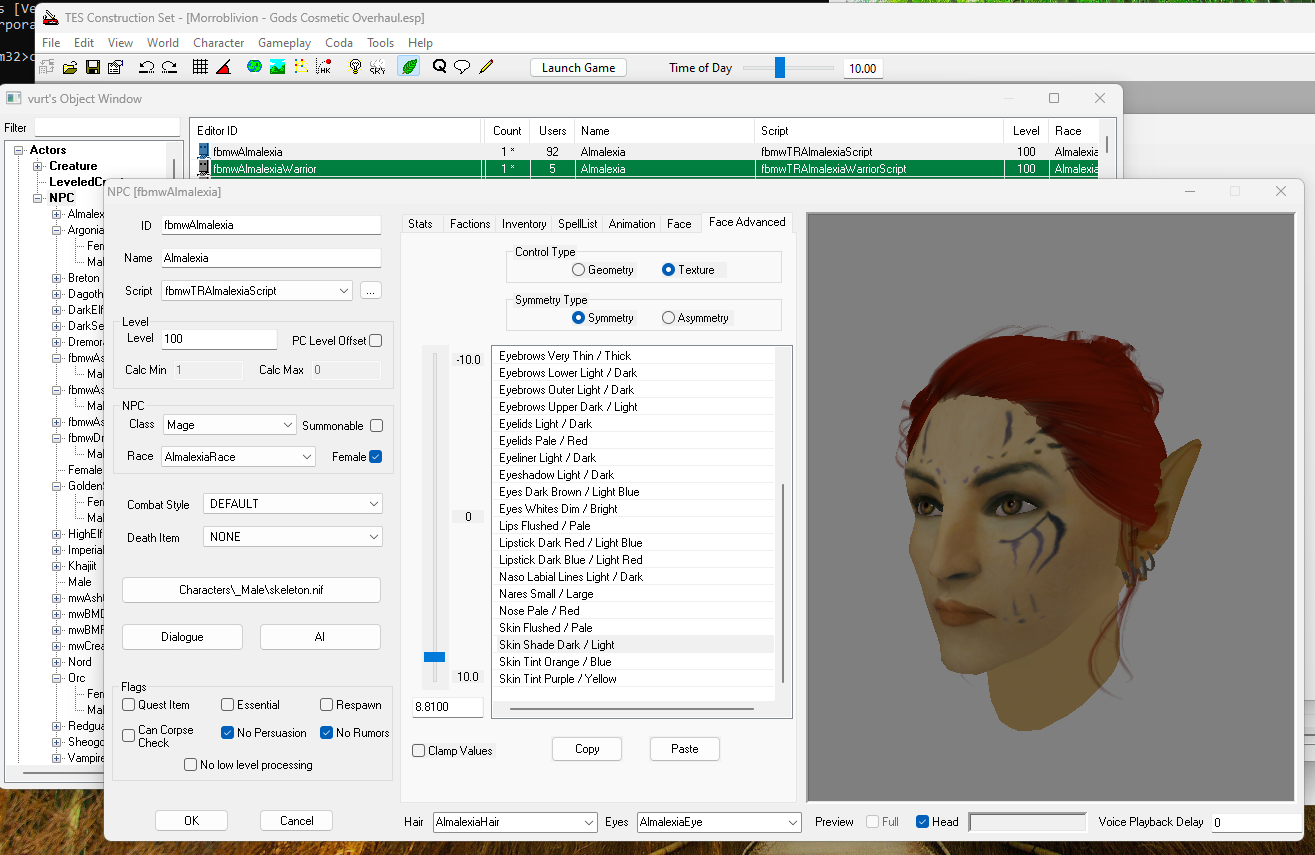
Task: Collapse NPC node in object tree
Action: [38, 198]
